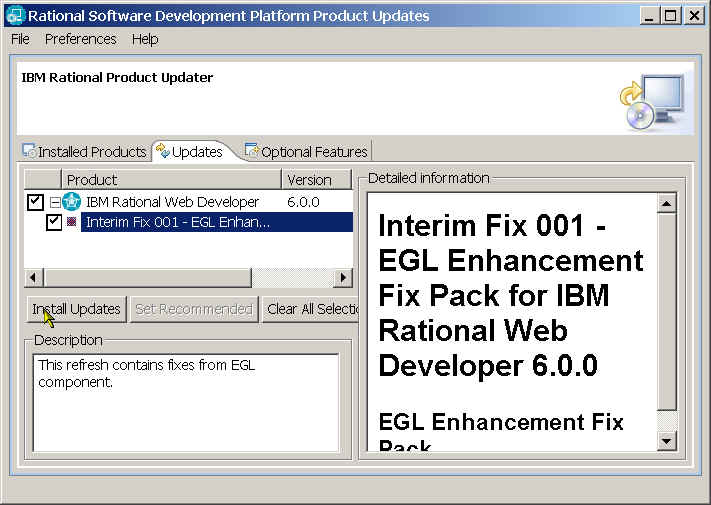Open the File menu

[20, 39]
